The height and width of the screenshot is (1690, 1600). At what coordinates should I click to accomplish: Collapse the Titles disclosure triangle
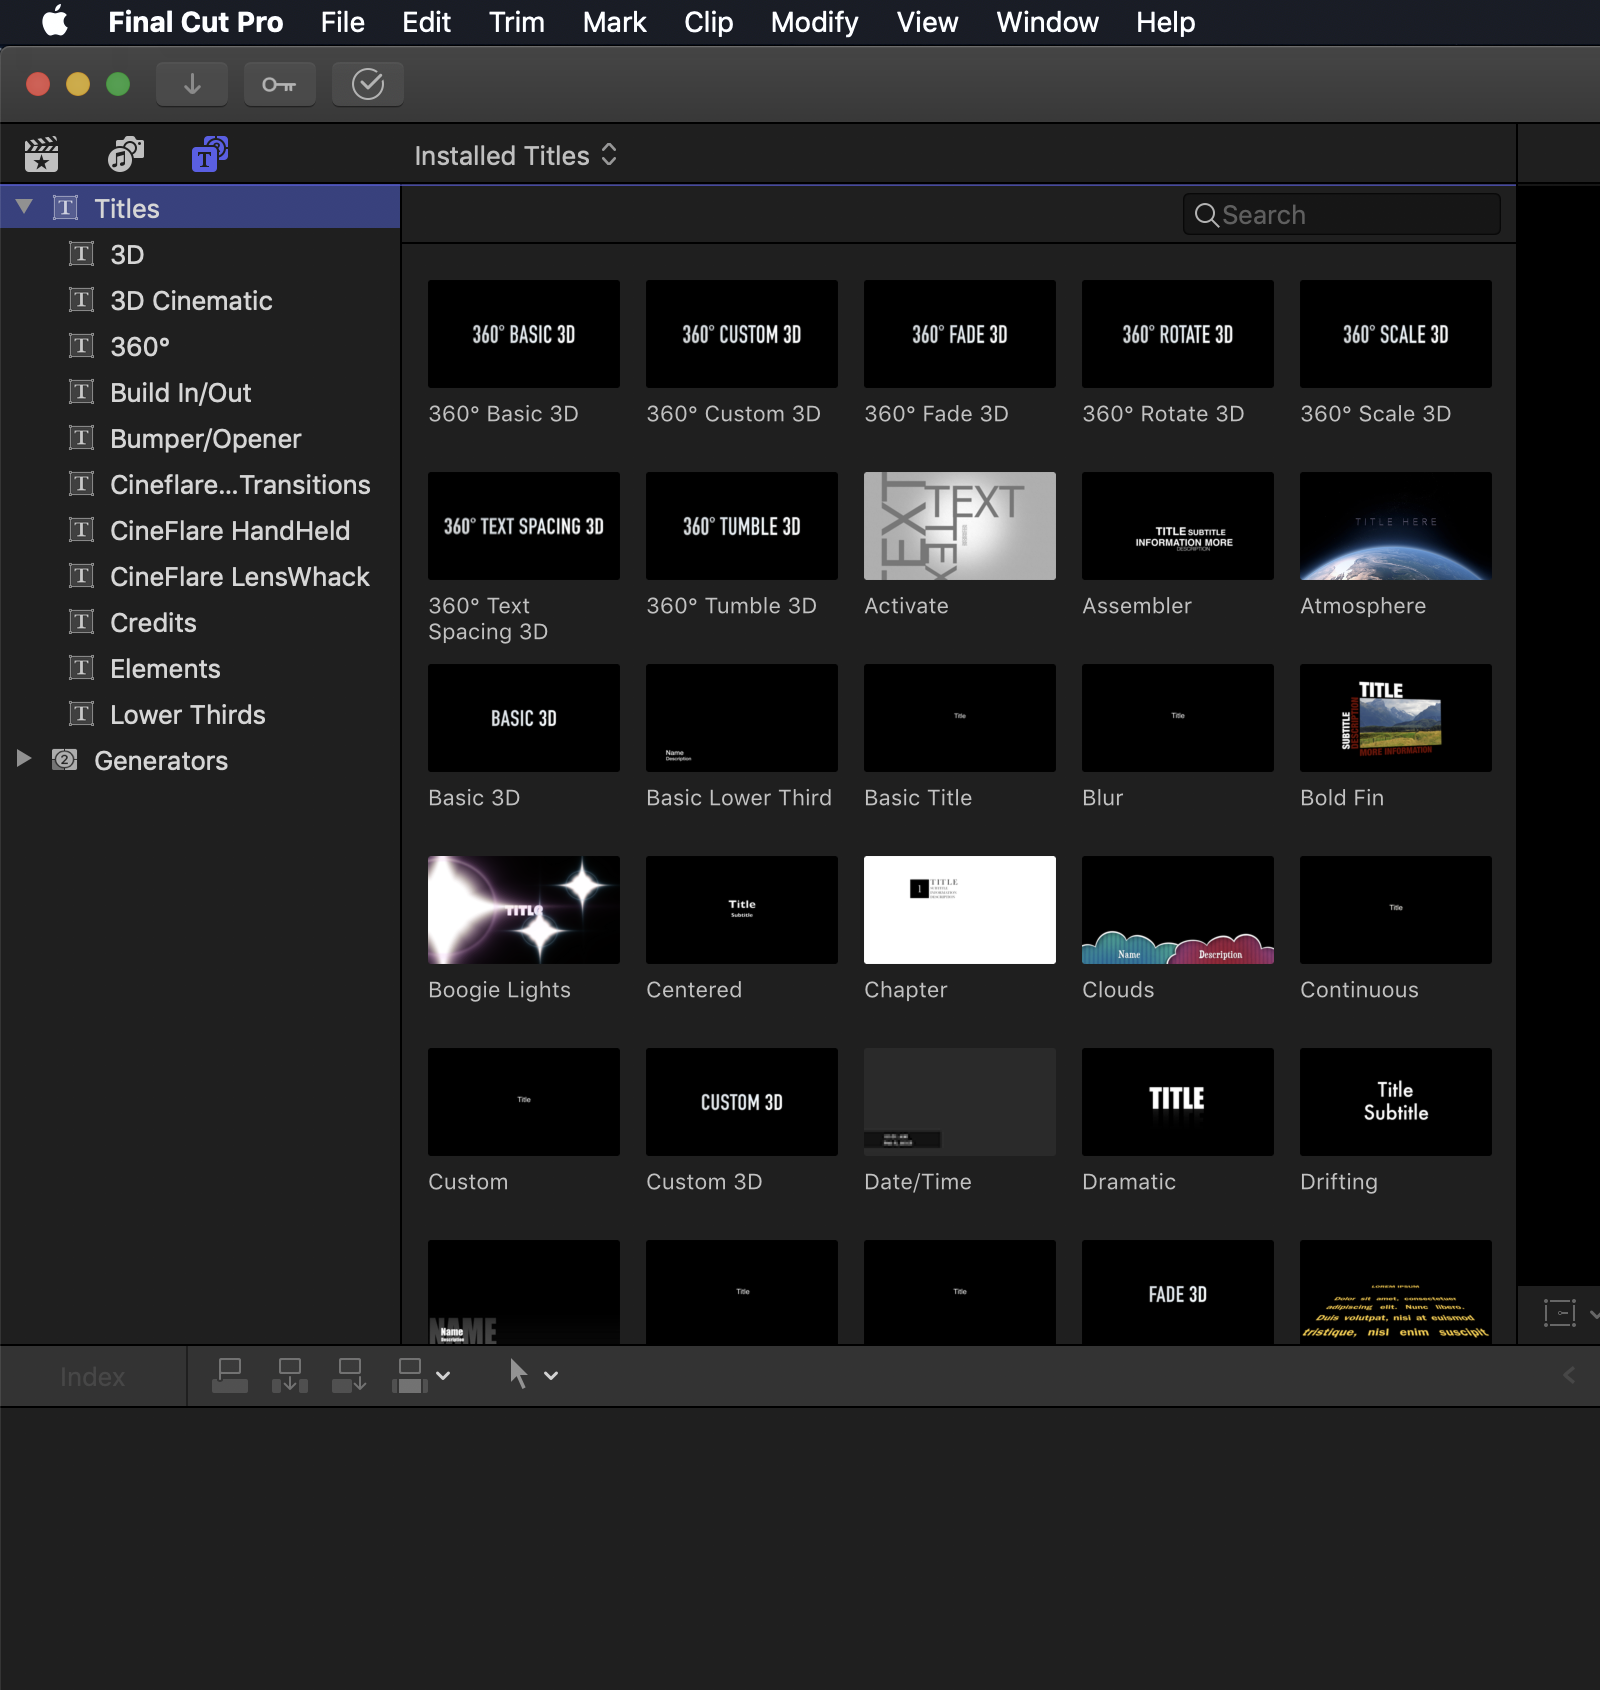coord(24,207)
